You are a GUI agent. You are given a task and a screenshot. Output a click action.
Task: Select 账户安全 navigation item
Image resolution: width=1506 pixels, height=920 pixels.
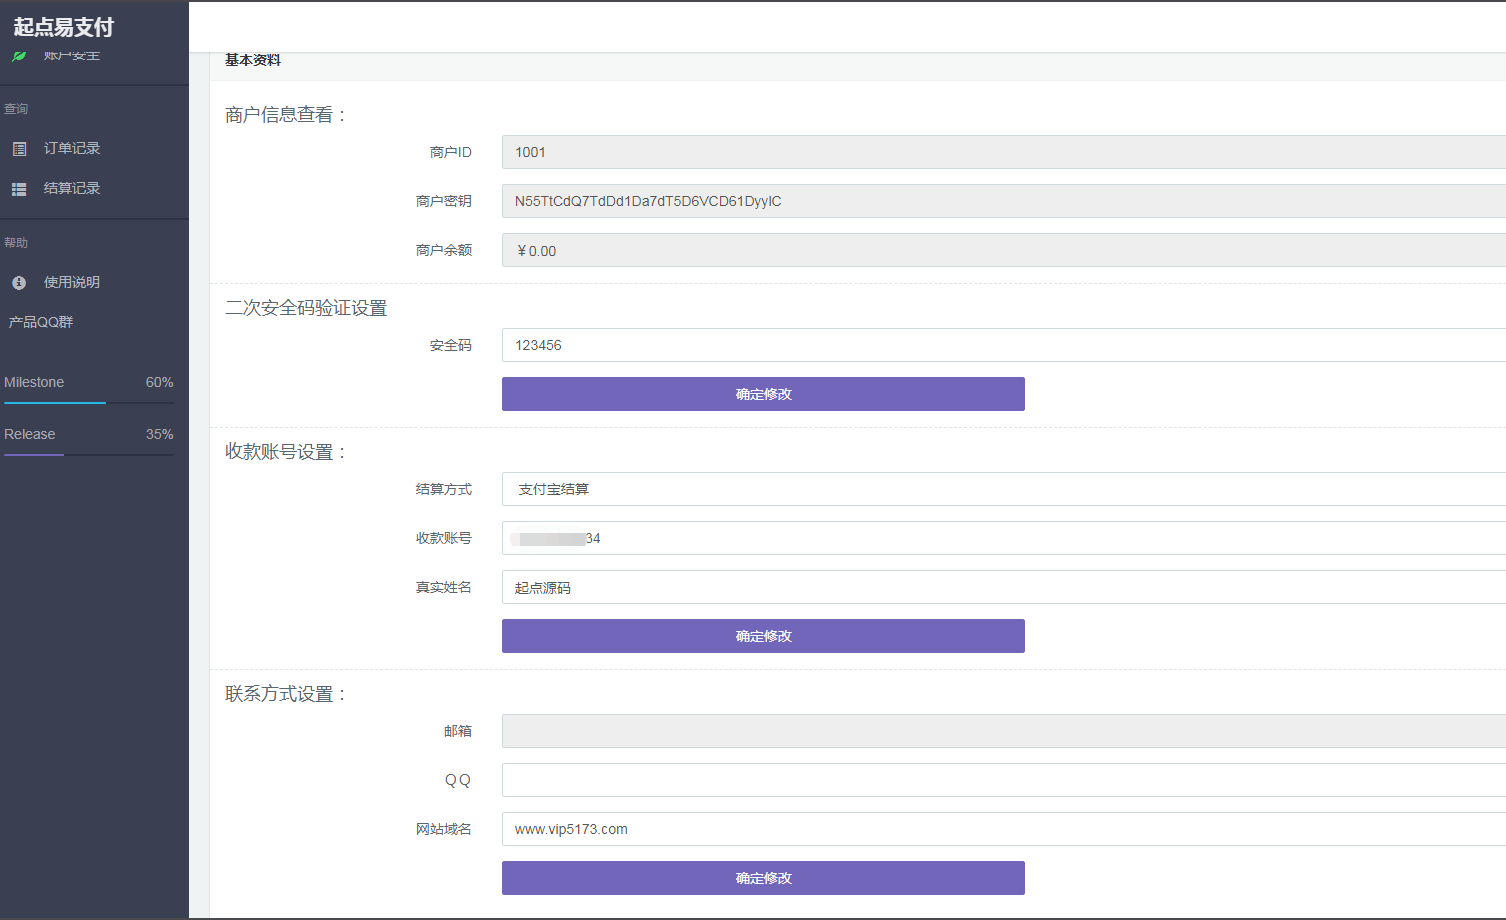(70, 56)
